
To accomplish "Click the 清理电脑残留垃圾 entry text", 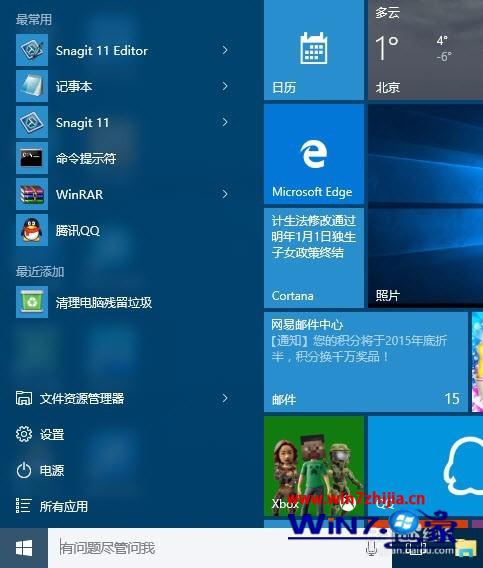I will pyautogui.click(x=104, y=302).
